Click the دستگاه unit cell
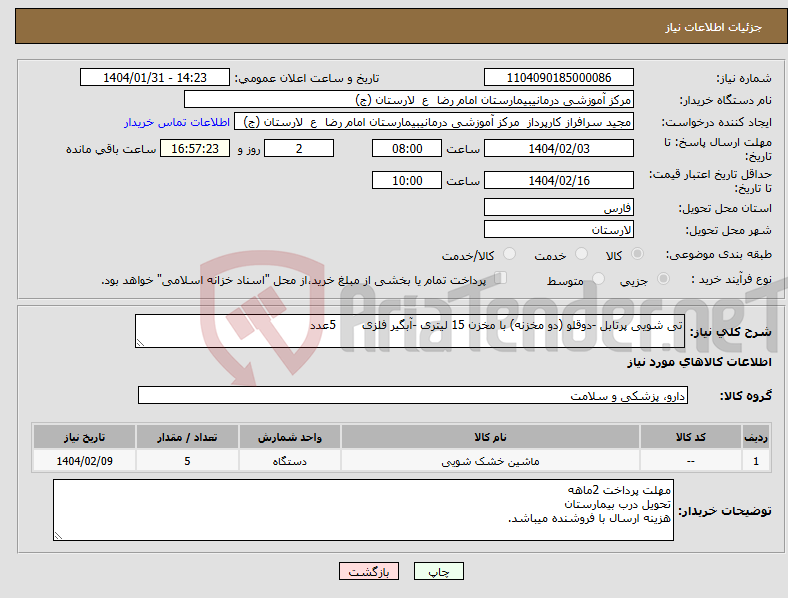 point(289,461)
